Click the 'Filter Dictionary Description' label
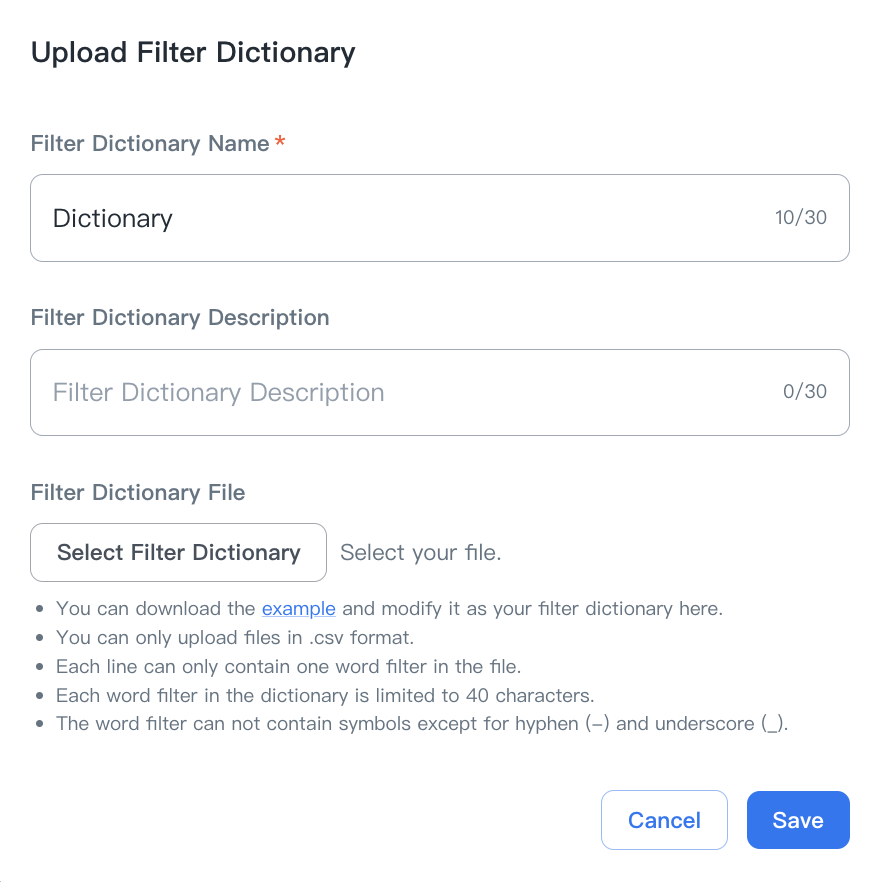The image size is (878, 882). (x=180, y=318)
